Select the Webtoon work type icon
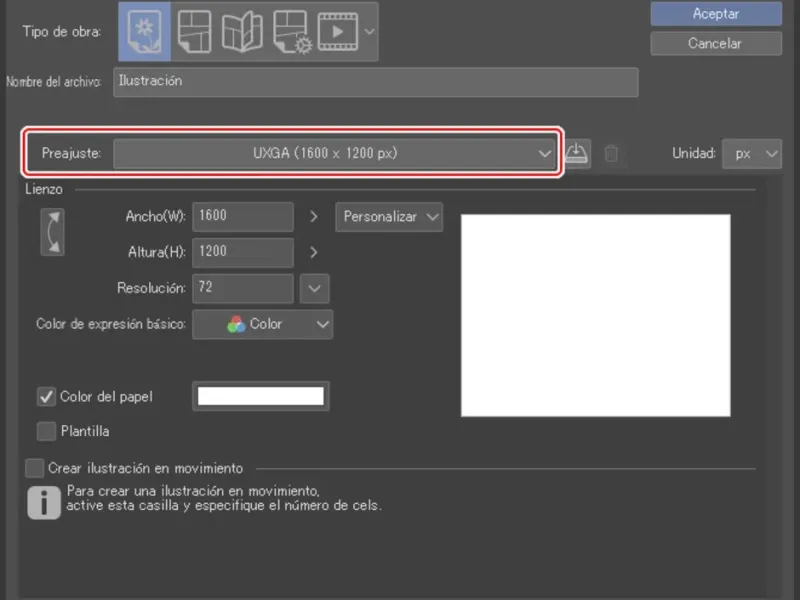 (194, 32)
